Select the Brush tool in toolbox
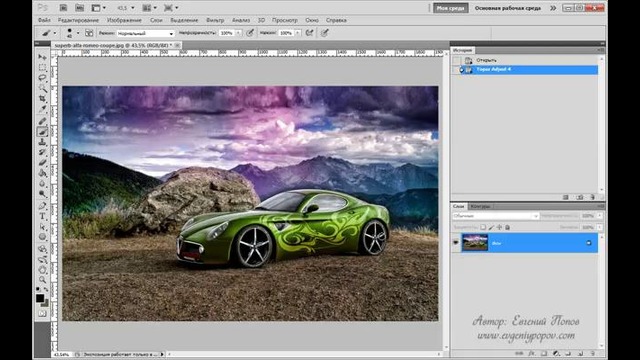The image size is (640, 360). tap(42, 131)
